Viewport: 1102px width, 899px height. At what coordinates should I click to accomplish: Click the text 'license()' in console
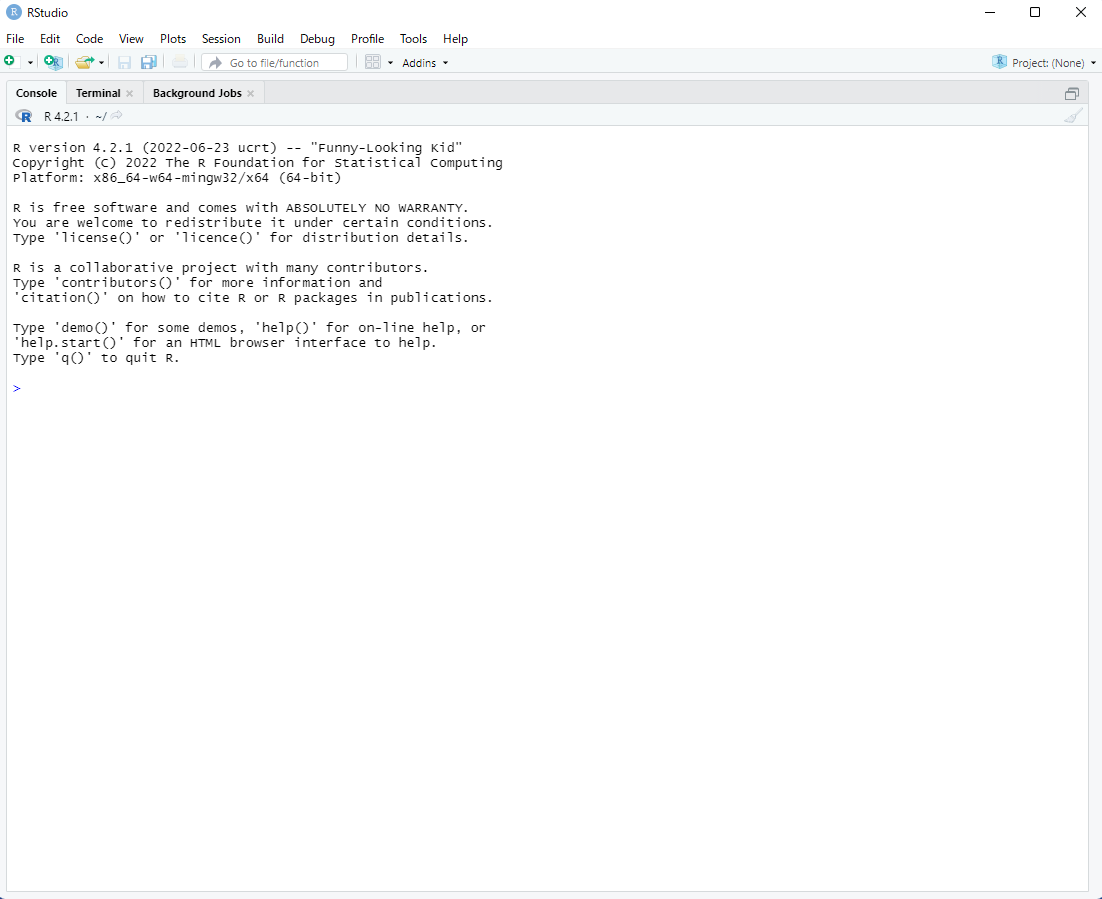(96, 238)
